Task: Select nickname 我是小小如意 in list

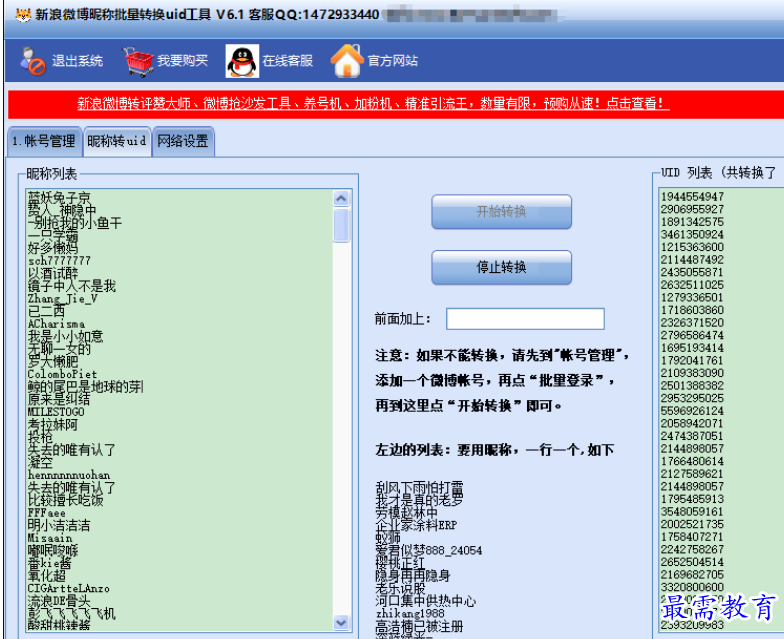Action: point(66,336)
